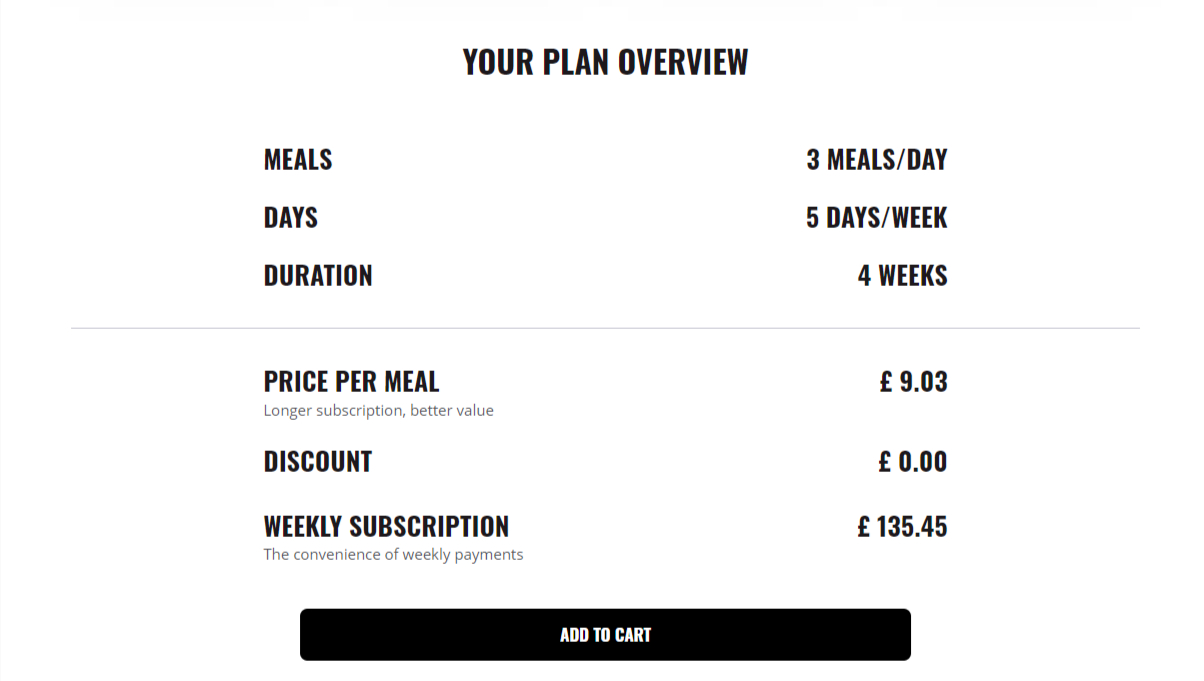
Task: Select the MEALS row label
Action: pyautogui.click(x=298, y=160)
